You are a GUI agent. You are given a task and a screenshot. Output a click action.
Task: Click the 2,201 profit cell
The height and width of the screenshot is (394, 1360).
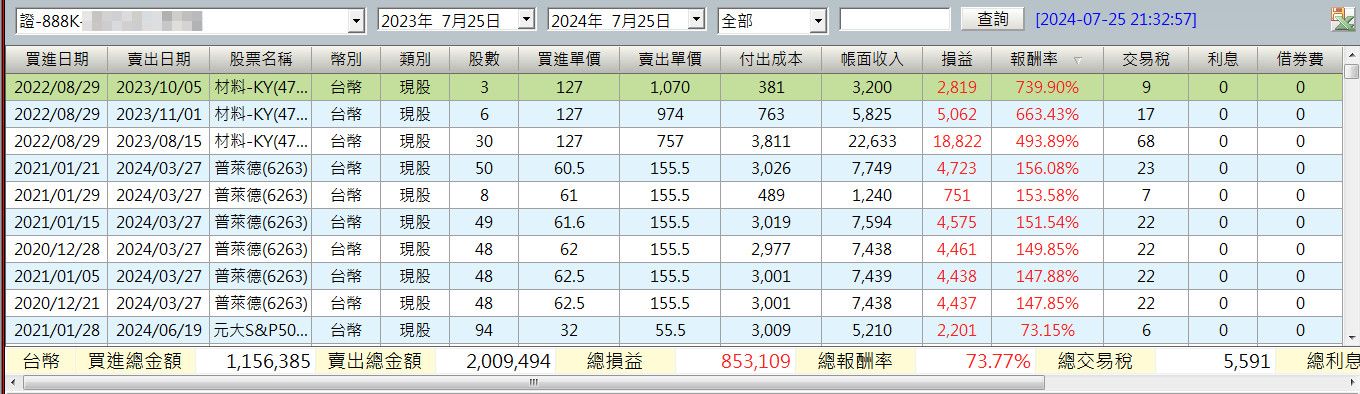point(957,330)
